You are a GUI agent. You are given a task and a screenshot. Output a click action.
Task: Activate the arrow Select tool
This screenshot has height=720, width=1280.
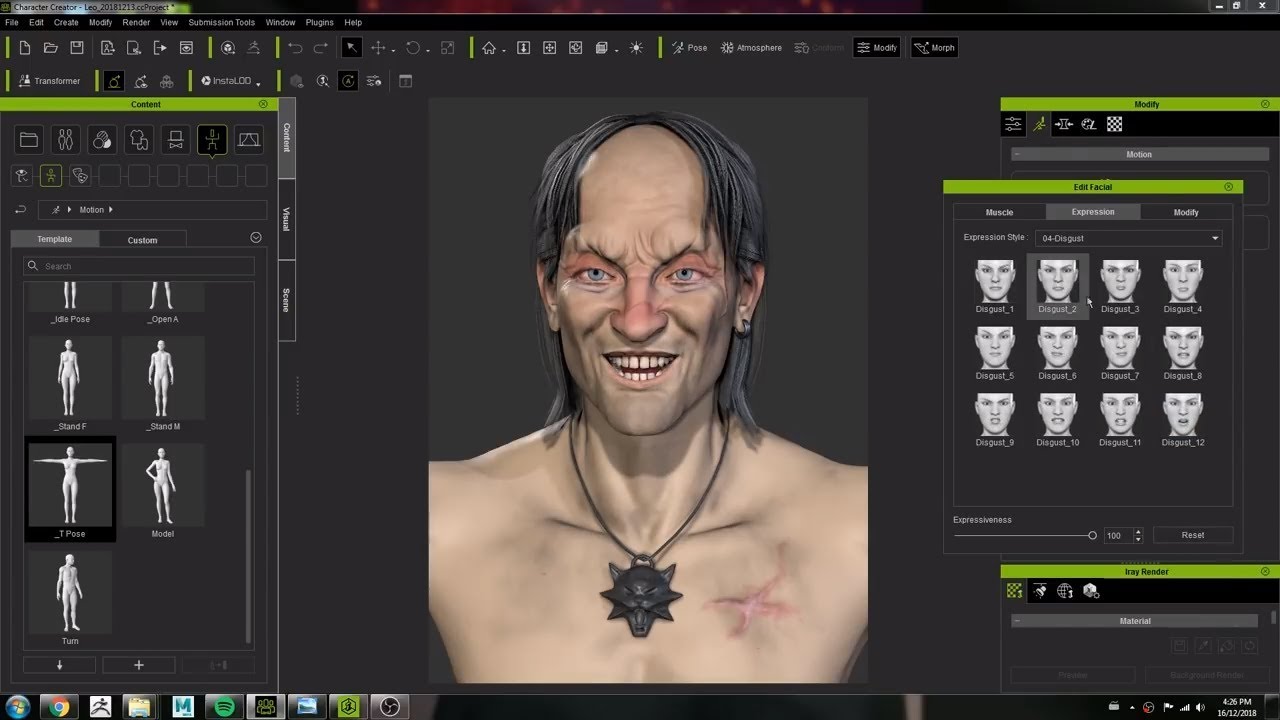click(x=351, y=48)
